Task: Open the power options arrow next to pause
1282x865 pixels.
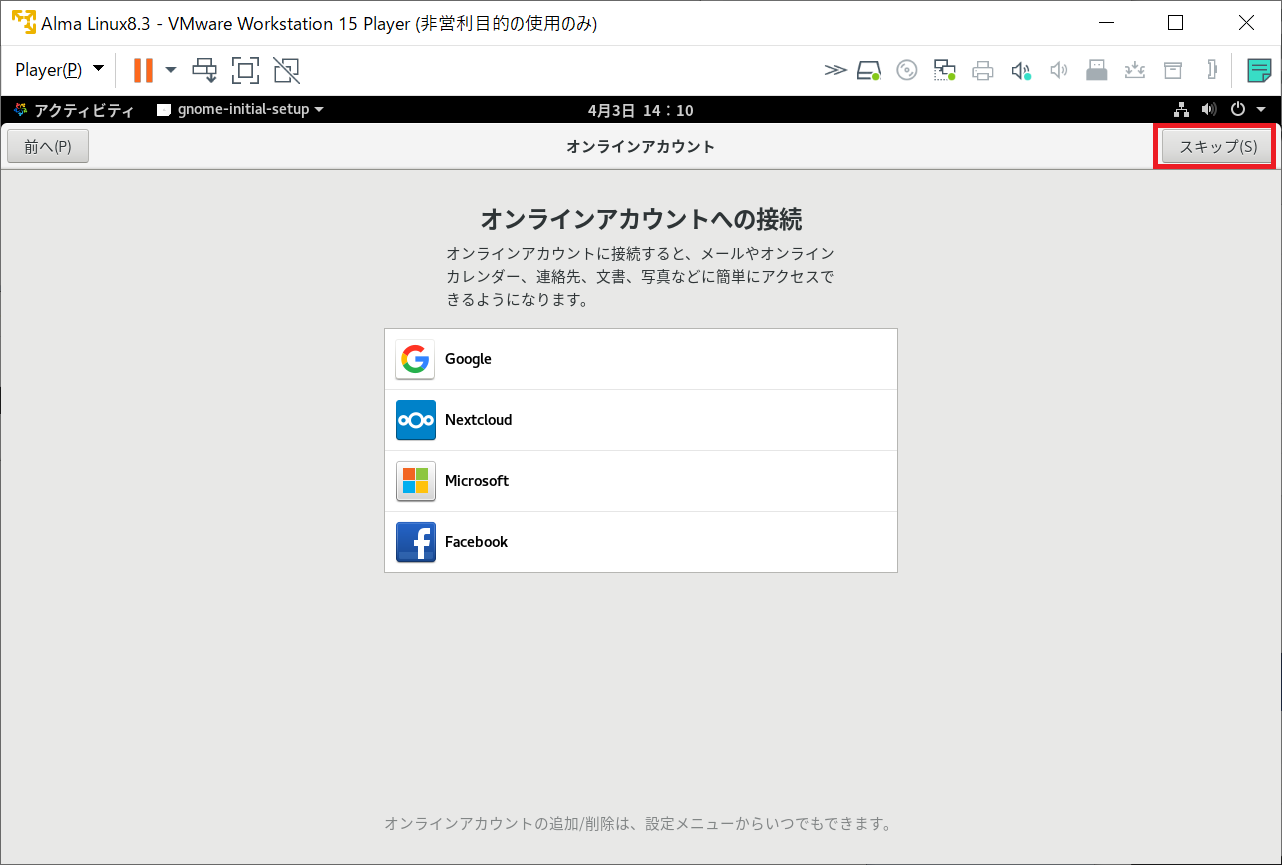Action: pyautogui.click(x=171, y=70)
